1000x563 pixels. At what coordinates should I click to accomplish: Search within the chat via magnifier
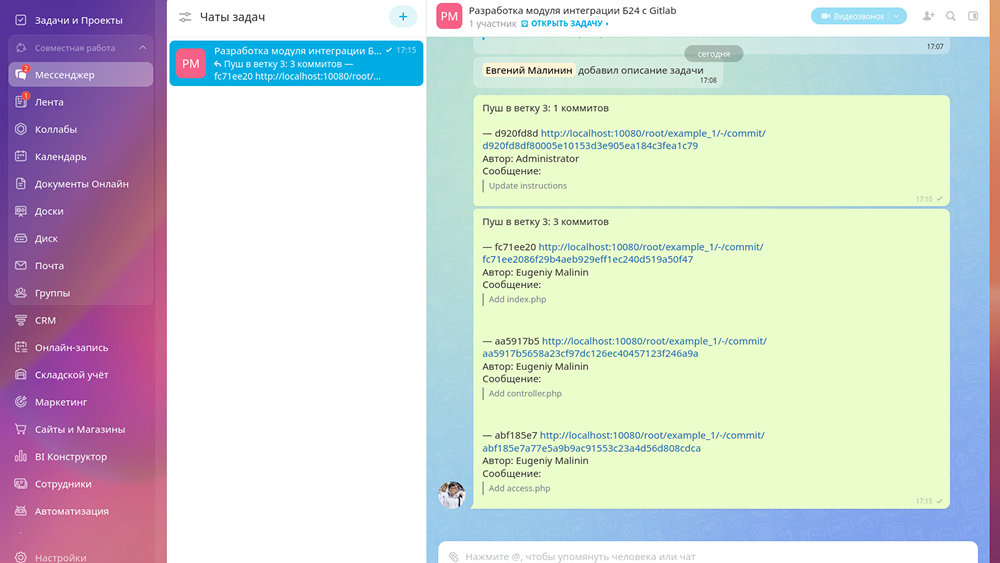tap(951, 16)
